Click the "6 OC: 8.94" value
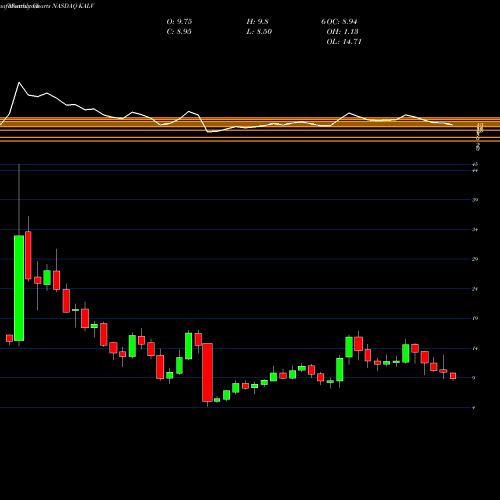 (x=339, y=22)
